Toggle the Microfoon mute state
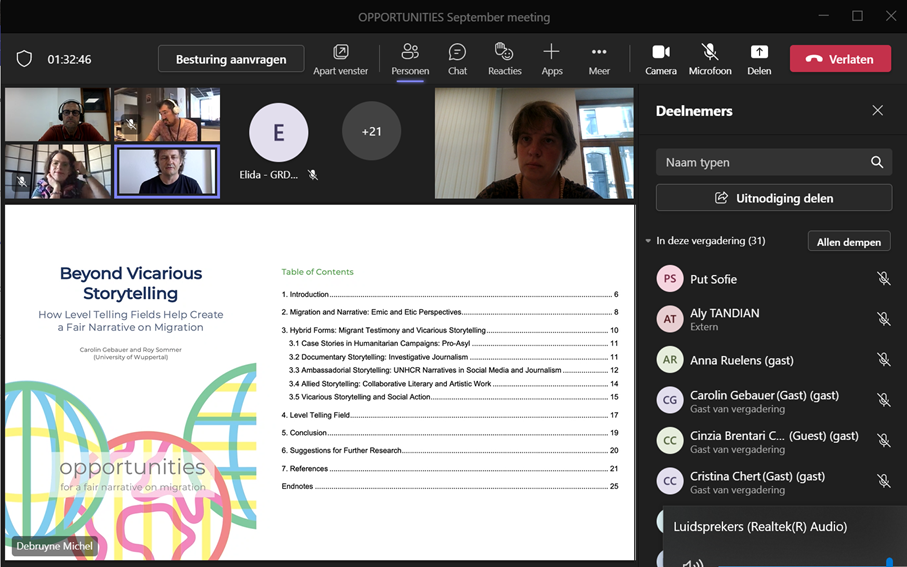Viewport: 907px width, 567px height. [x=710, y=59]
